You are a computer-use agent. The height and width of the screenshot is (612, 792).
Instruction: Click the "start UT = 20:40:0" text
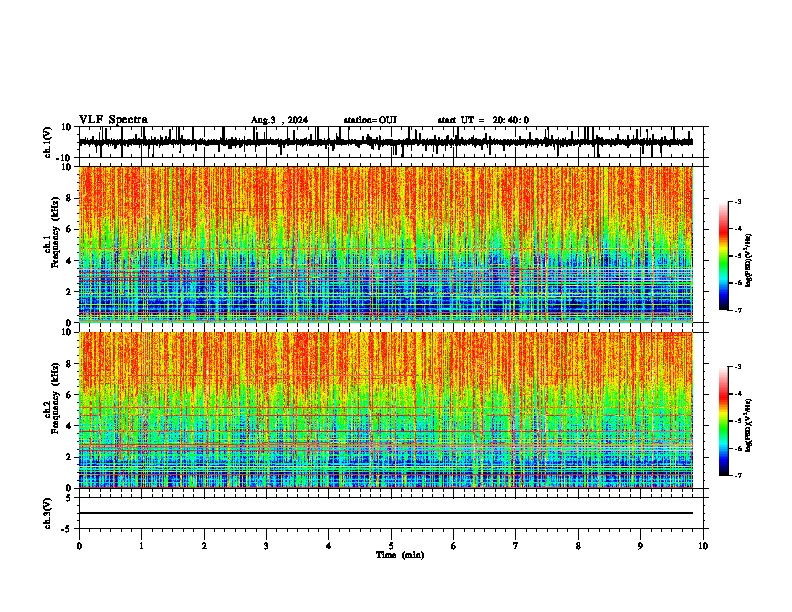(x=483, y=120)
